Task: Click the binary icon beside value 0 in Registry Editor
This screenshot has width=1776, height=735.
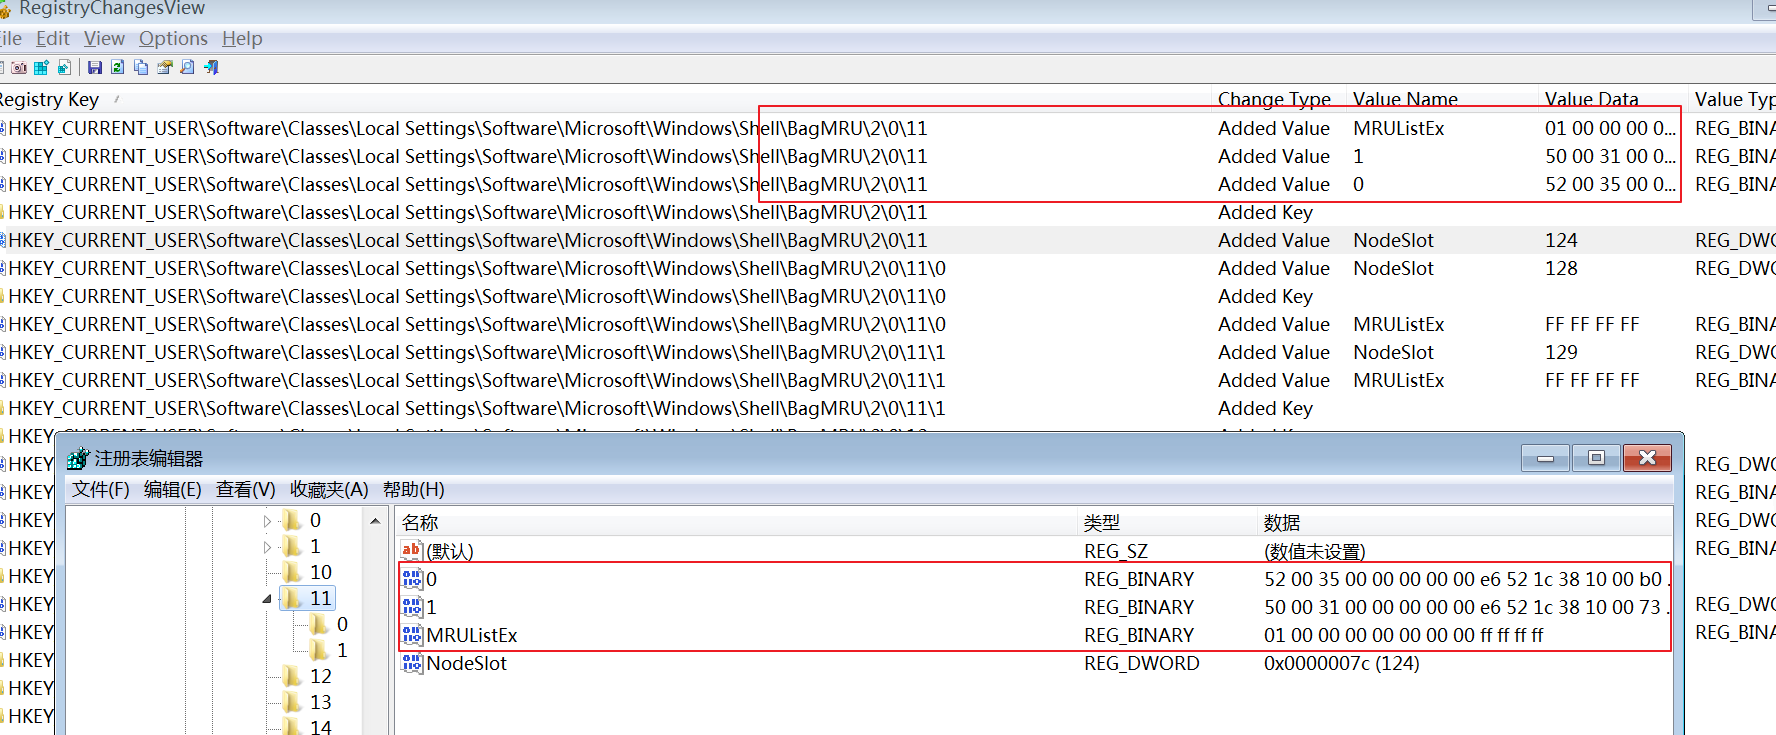Action: click(x=412, y=579)
